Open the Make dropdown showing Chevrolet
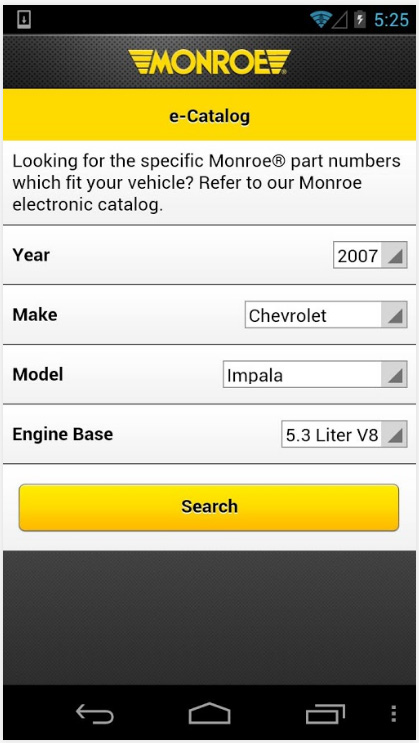 click(x=326, y=315)
